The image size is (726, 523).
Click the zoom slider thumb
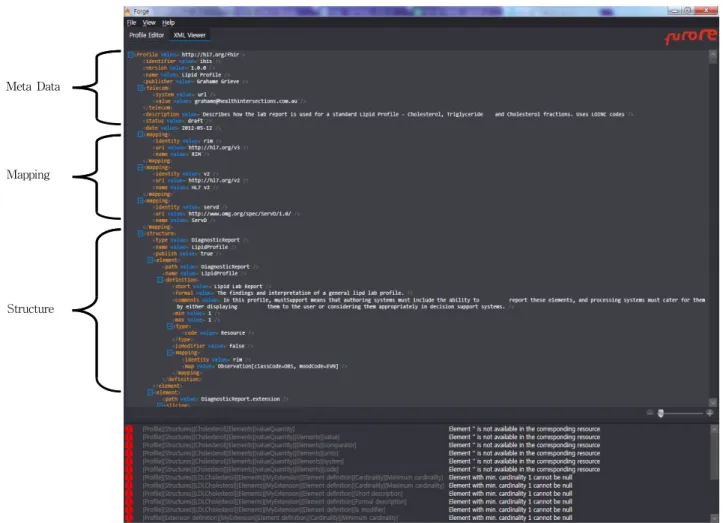click(x=661, y=413)
